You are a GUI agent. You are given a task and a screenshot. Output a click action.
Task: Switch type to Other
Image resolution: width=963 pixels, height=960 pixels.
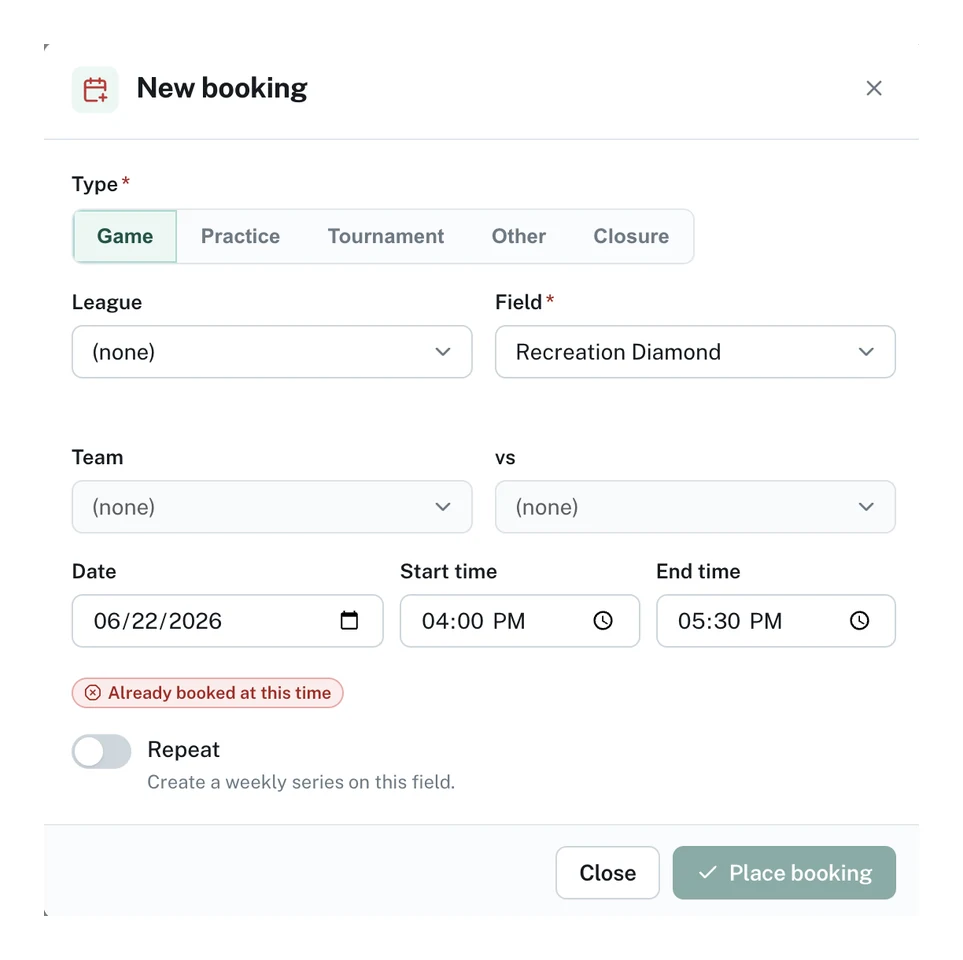[518, 236]
